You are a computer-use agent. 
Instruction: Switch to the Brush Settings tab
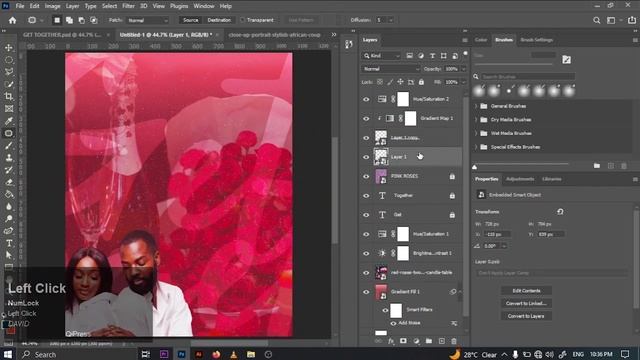click(536, 40)
